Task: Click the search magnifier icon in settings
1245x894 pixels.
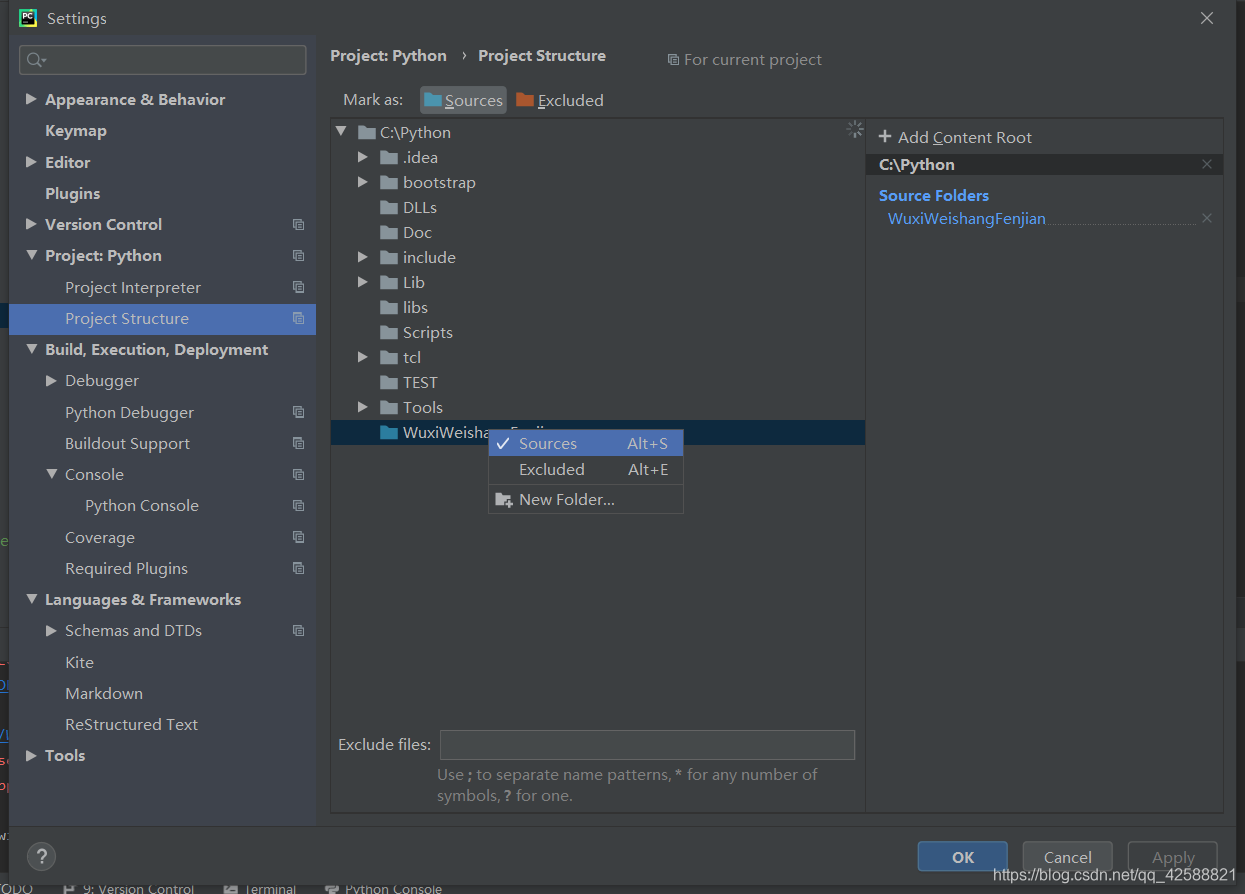Action: click(35, 60)
